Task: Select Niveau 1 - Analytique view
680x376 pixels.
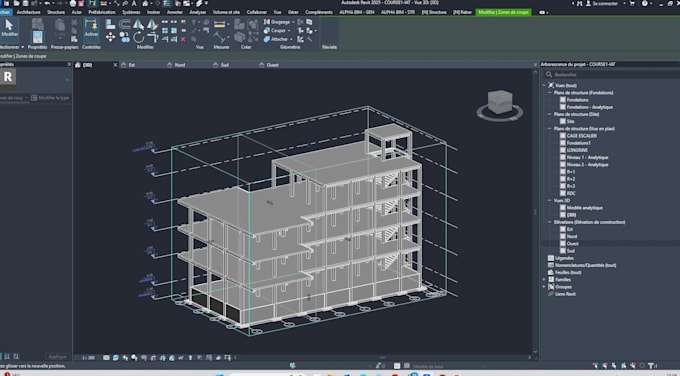Action: point(587,157)
